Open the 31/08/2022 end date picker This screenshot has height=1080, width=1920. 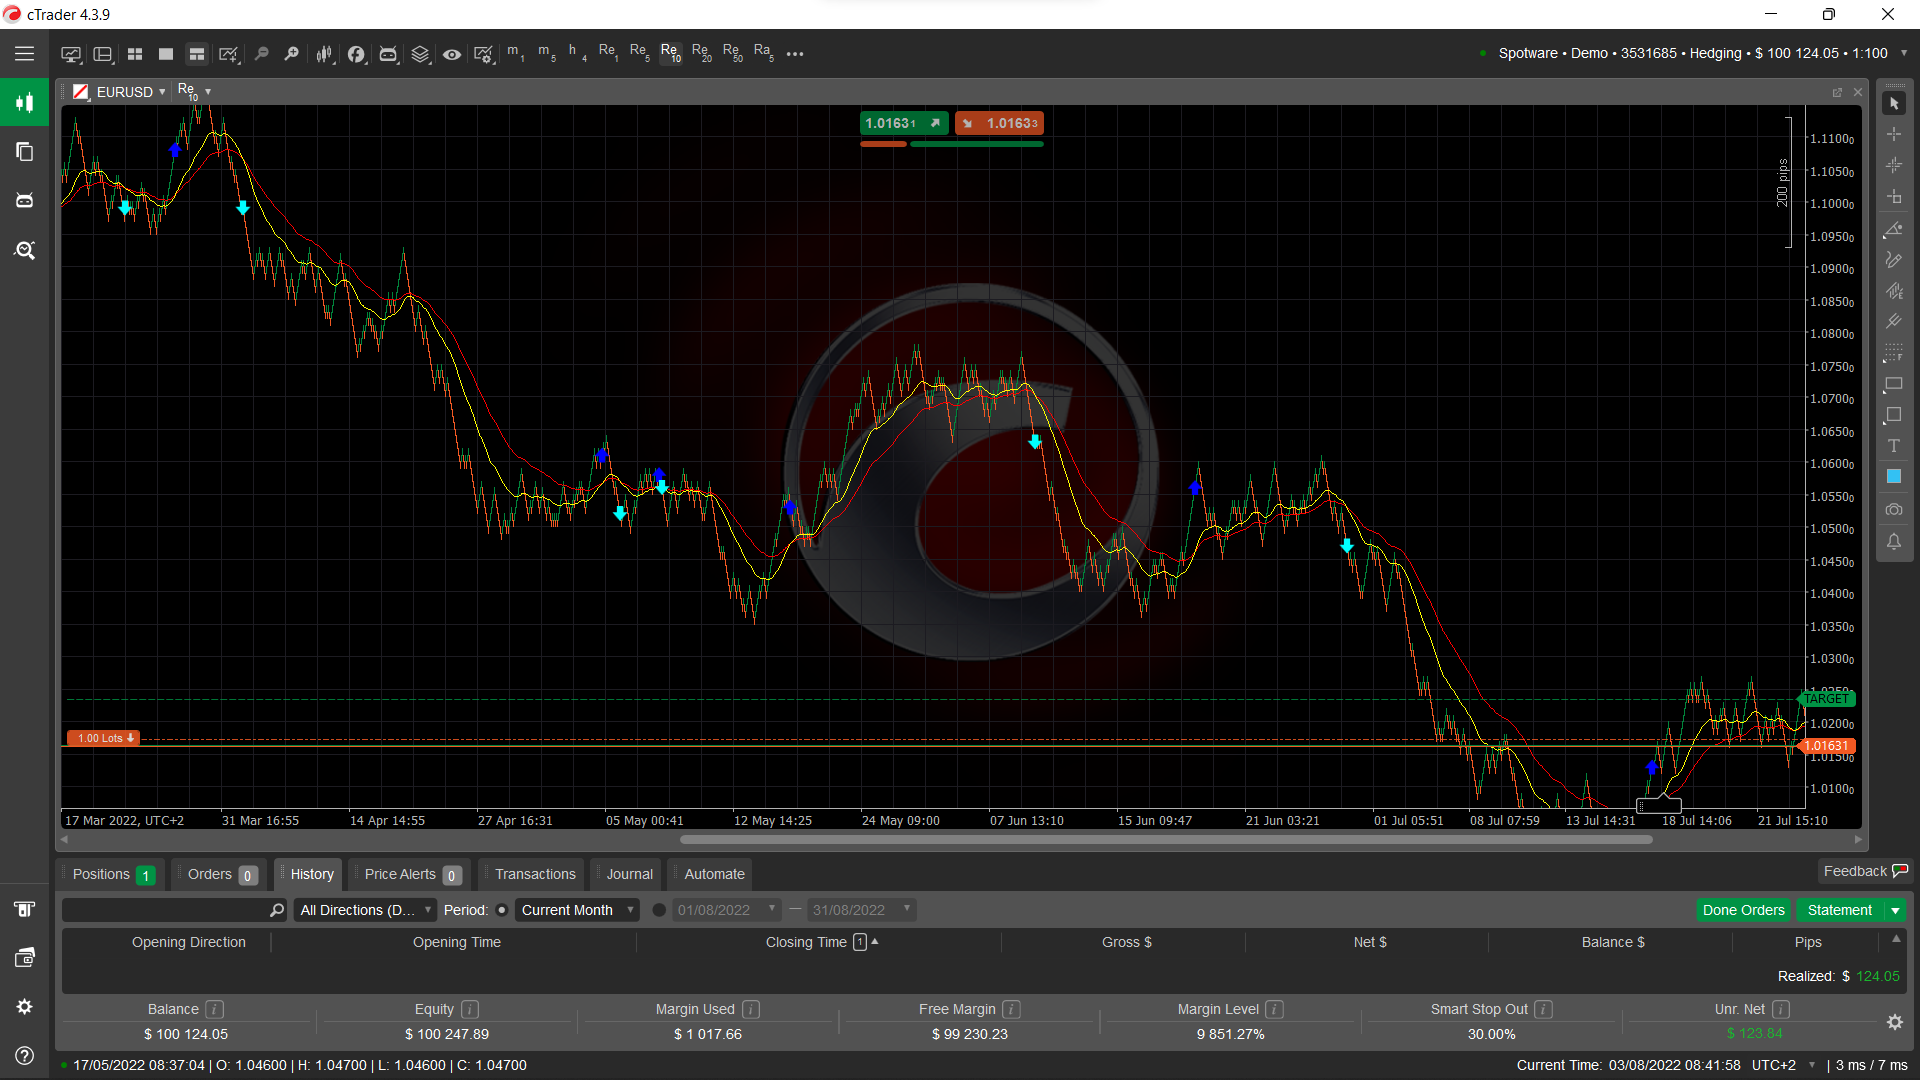coord(861,910)
